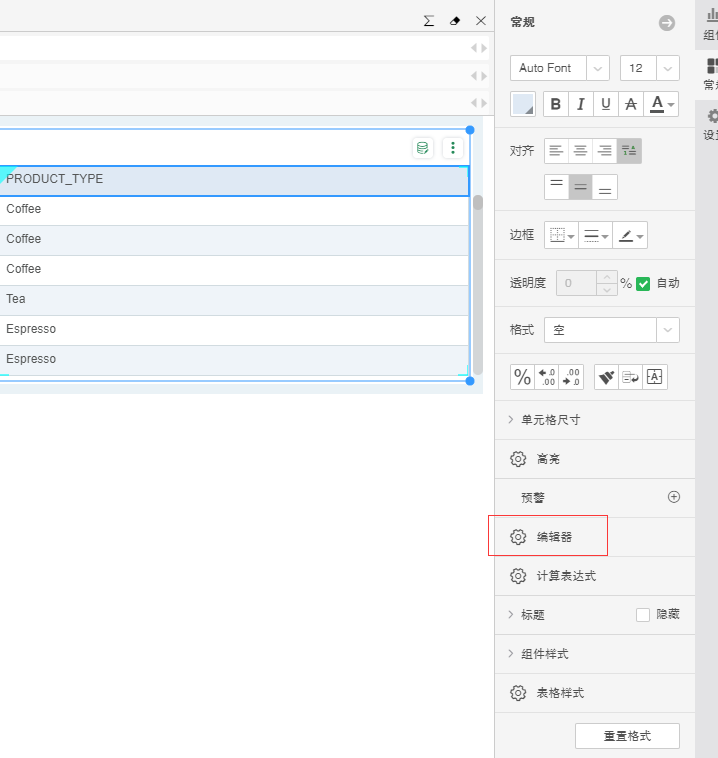Uncheck the 自动 transparency checkbox
Screen dimensions: 718x758
(x=643, y=283)
